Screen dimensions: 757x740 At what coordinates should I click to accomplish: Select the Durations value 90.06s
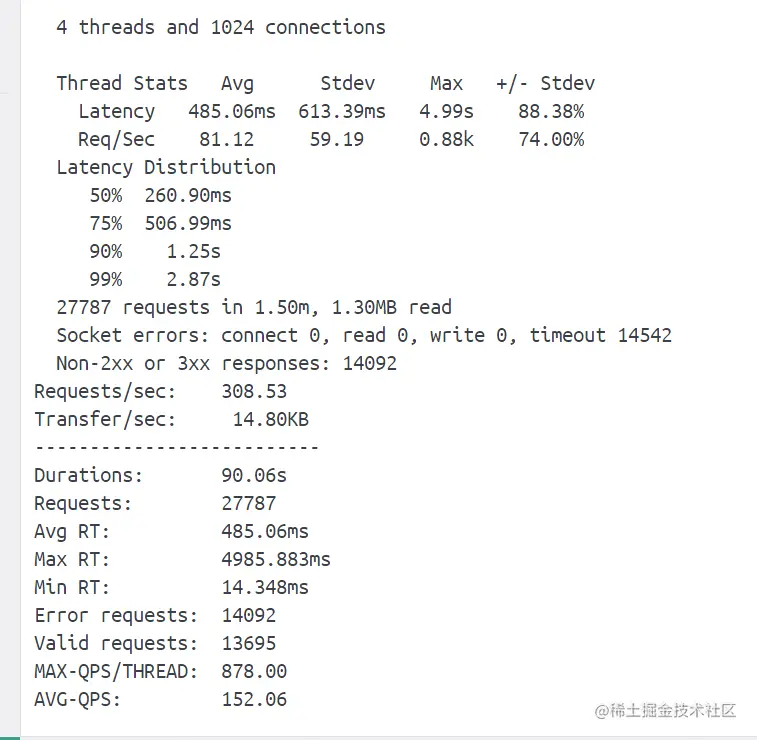pos(254,475)
